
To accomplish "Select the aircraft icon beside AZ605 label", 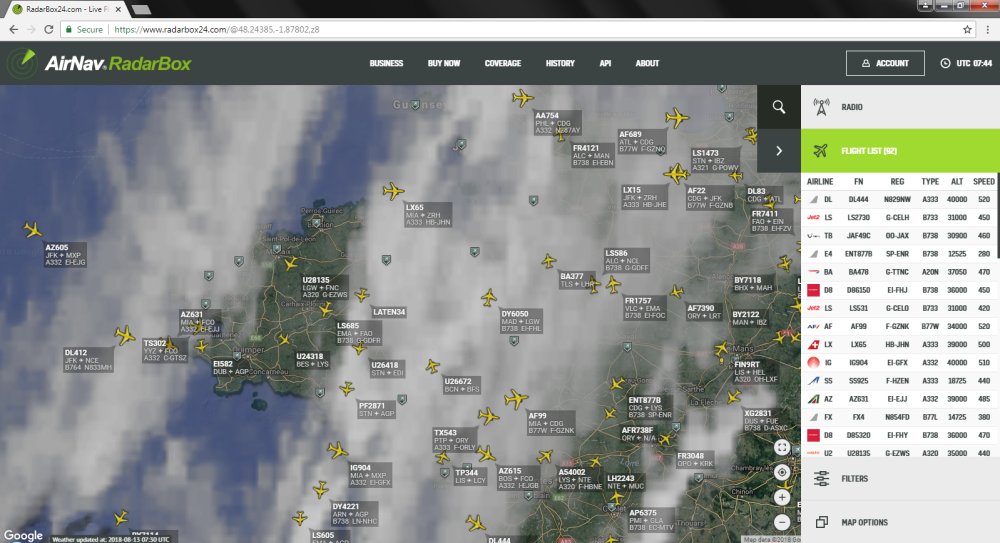I will (x=33, y=230).
